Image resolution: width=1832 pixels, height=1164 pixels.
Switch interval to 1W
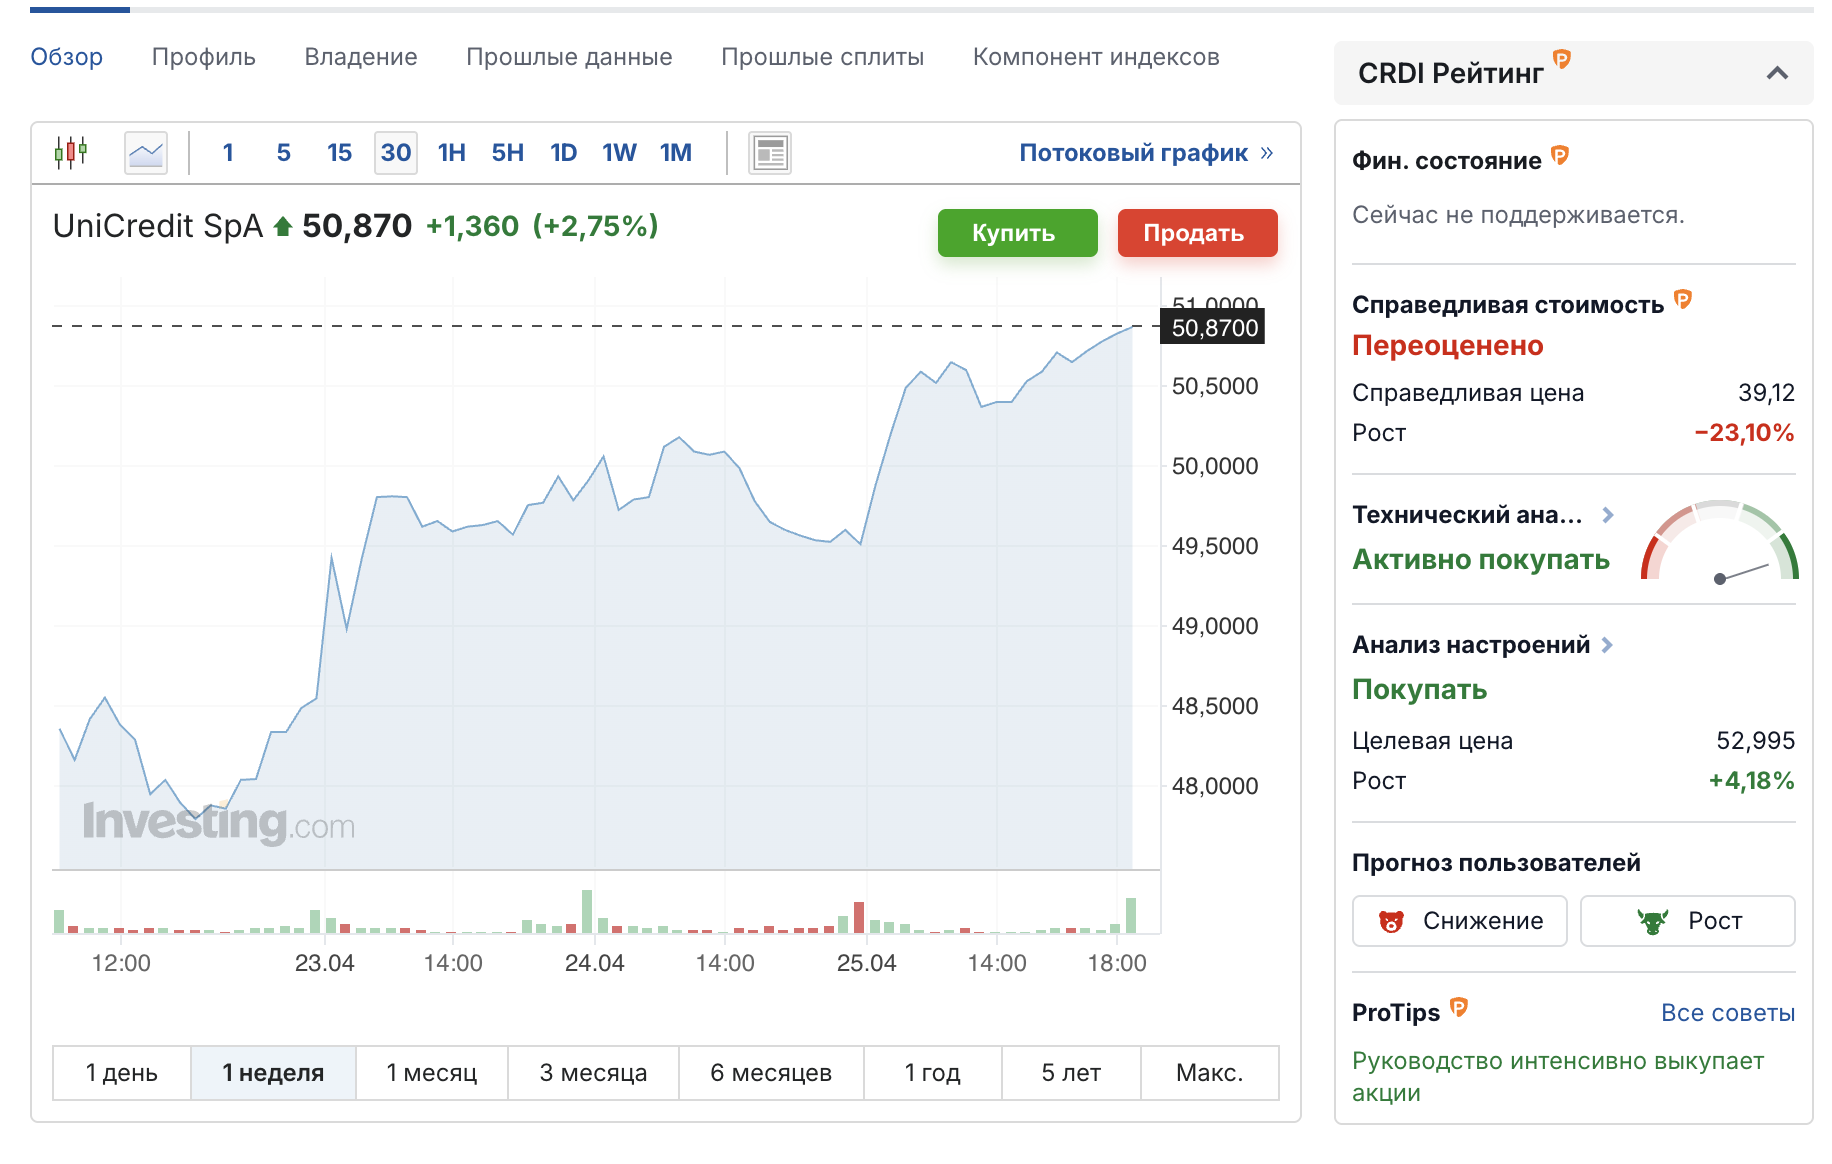click(x=619, y=153)
